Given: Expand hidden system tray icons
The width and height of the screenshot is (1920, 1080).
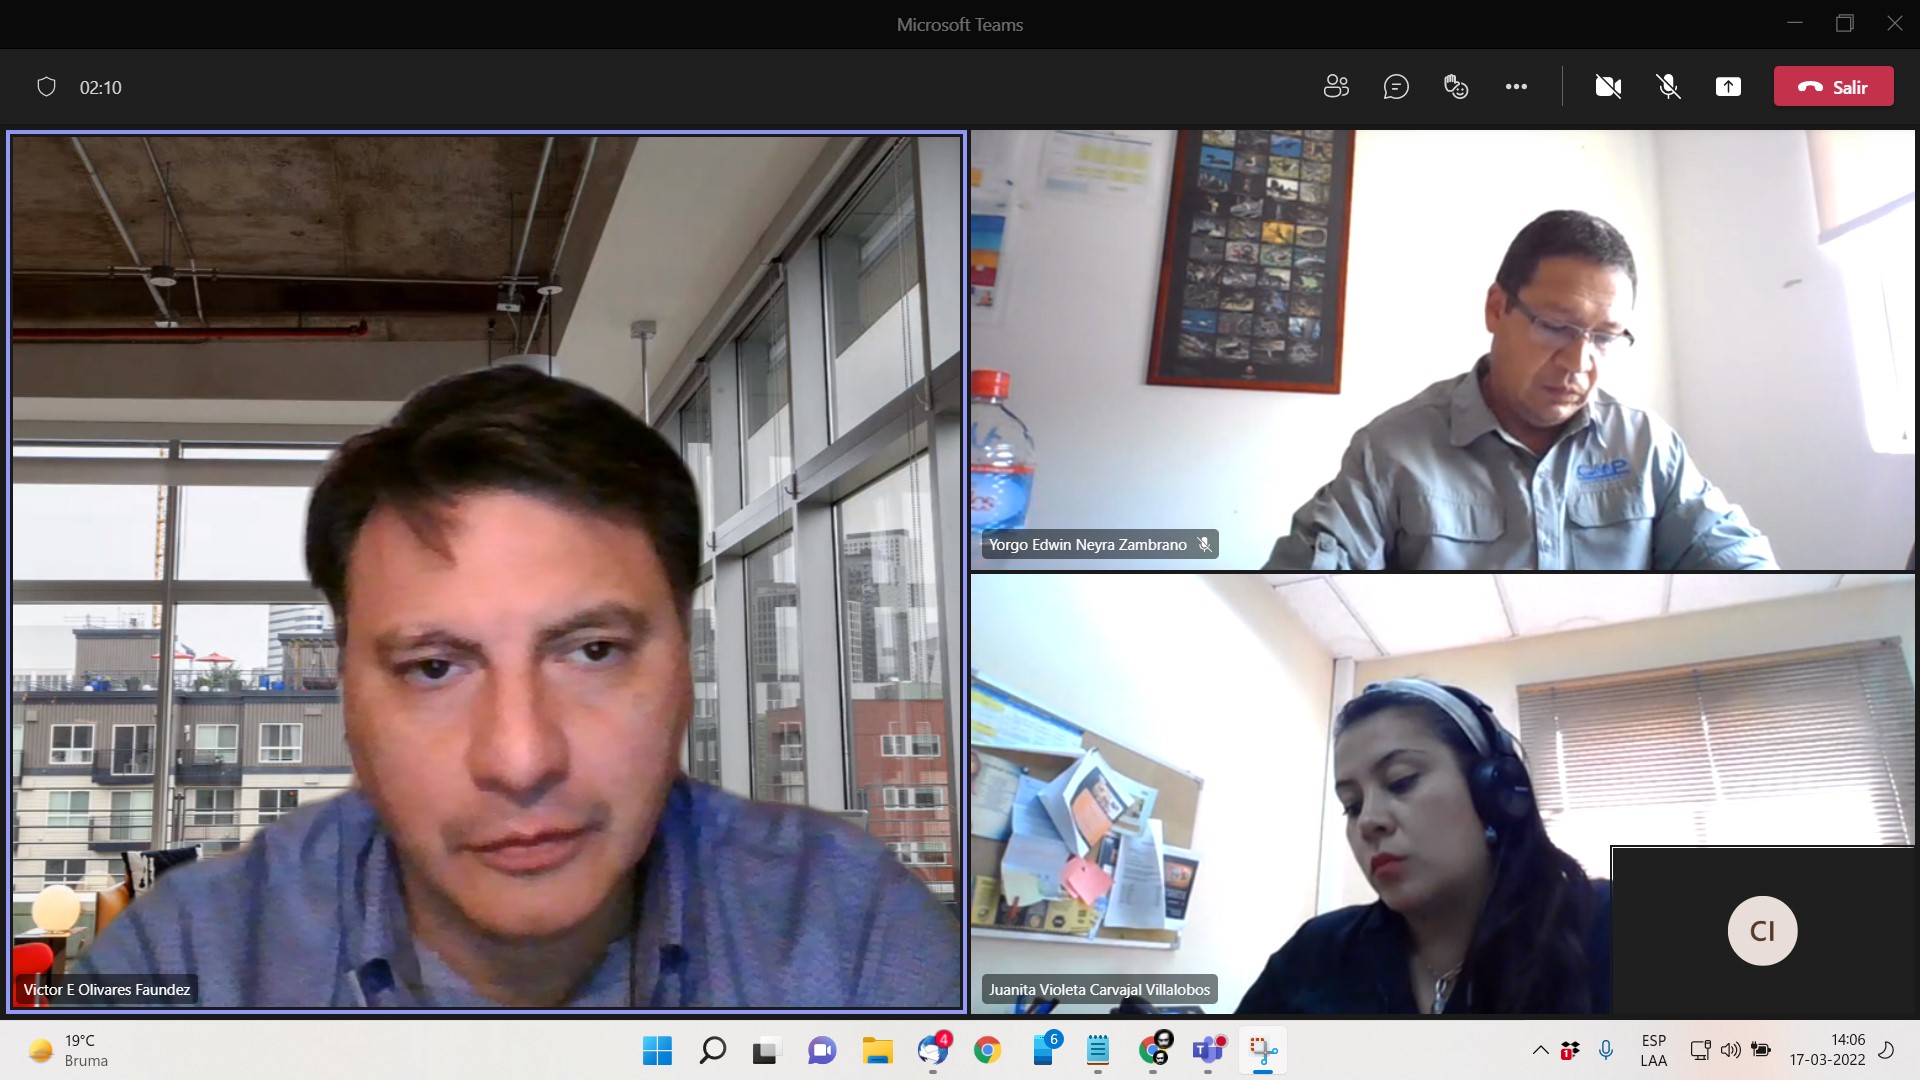Looking at the screenshot, I should 1540,1051.
